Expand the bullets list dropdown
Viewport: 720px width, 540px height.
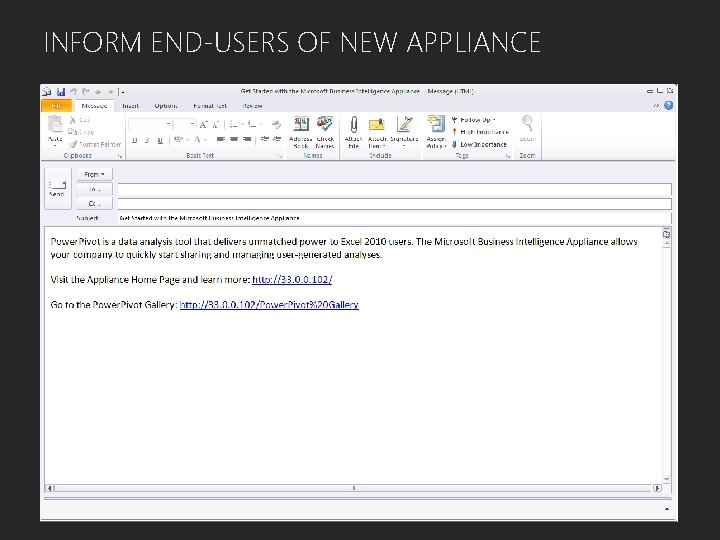(x=242, y=124)
